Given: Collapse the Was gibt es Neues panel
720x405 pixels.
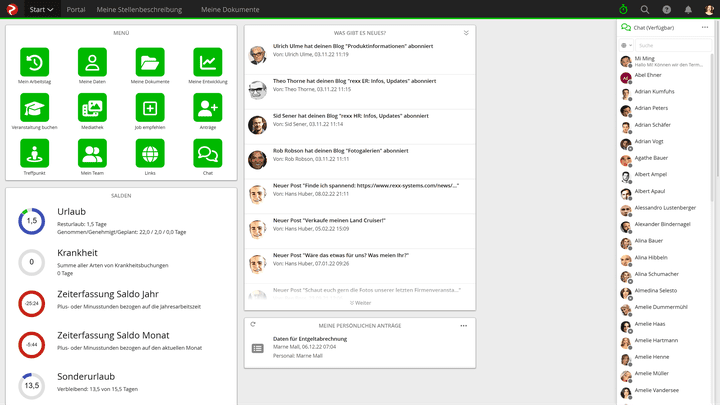Looking at the screenshot, I should coord(466,33).
